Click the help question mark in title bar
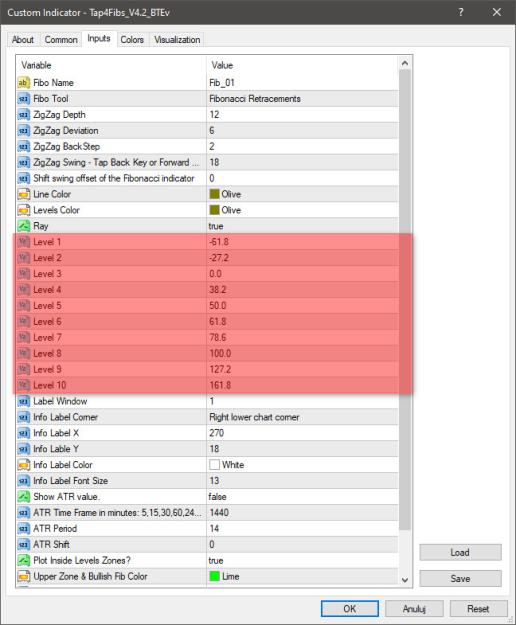Viewport: 516px width, 625px height. coord(461,12)
